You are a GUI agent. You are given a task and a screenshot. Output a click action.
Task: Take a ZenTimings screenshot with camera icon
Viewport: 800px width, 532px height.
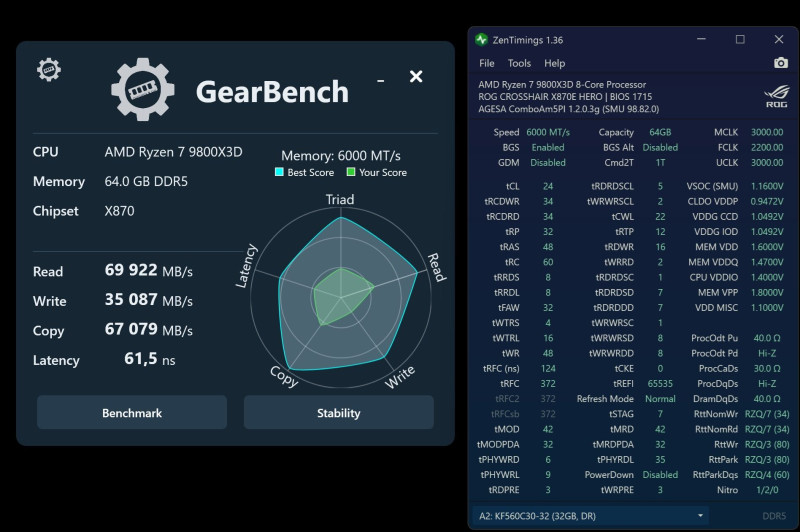pos(781,63)
